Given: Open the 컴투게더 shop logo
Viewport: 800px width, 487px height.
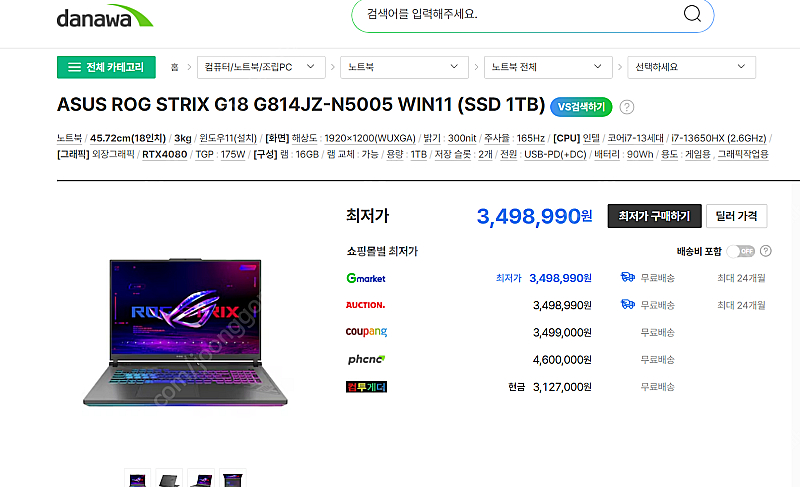Looking at the screenshot, I should point(366,387).
